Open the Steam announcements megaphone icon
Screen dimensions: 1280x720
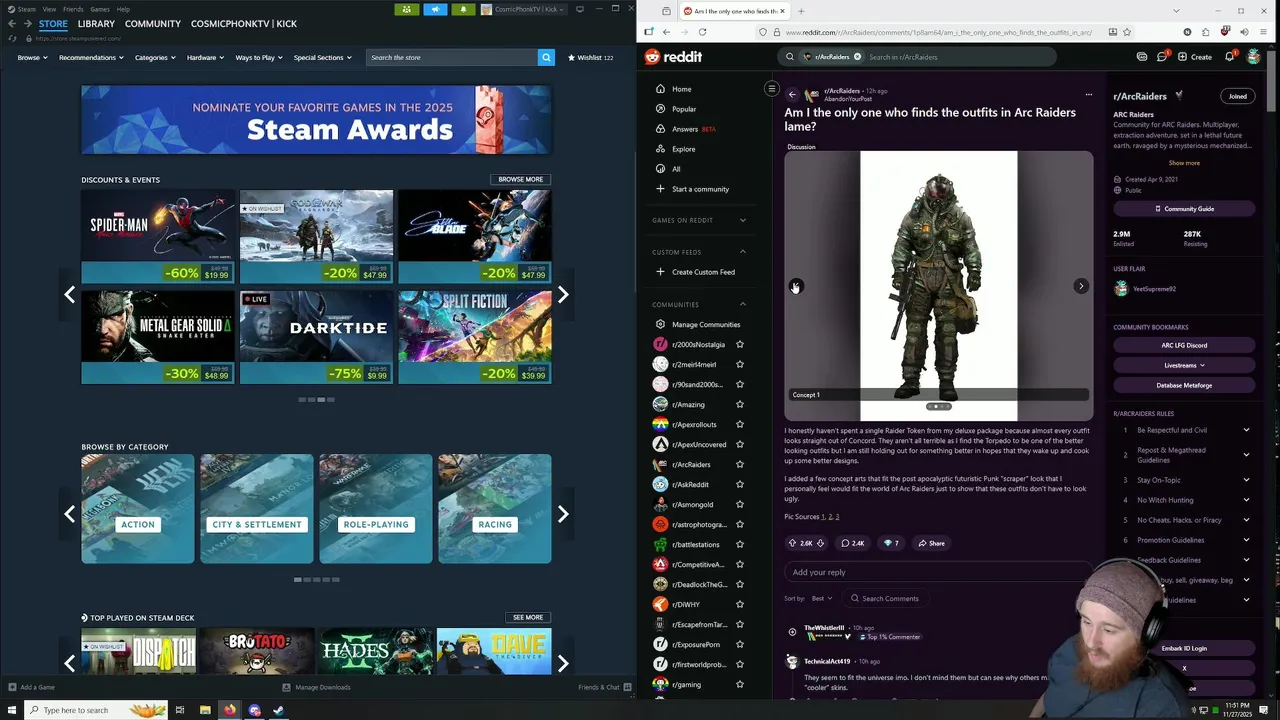pyautogui.click(x=435, y=9)
